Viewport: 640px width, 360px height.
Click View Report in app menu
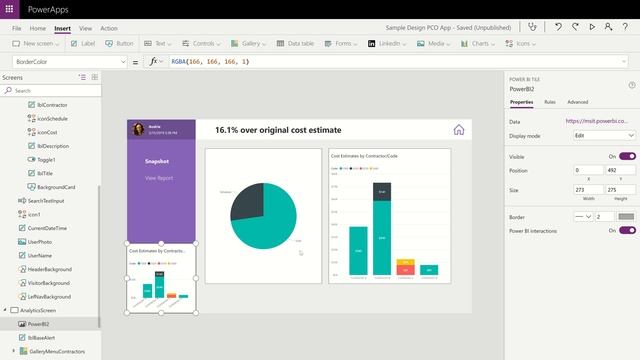[x=159, y=178]
